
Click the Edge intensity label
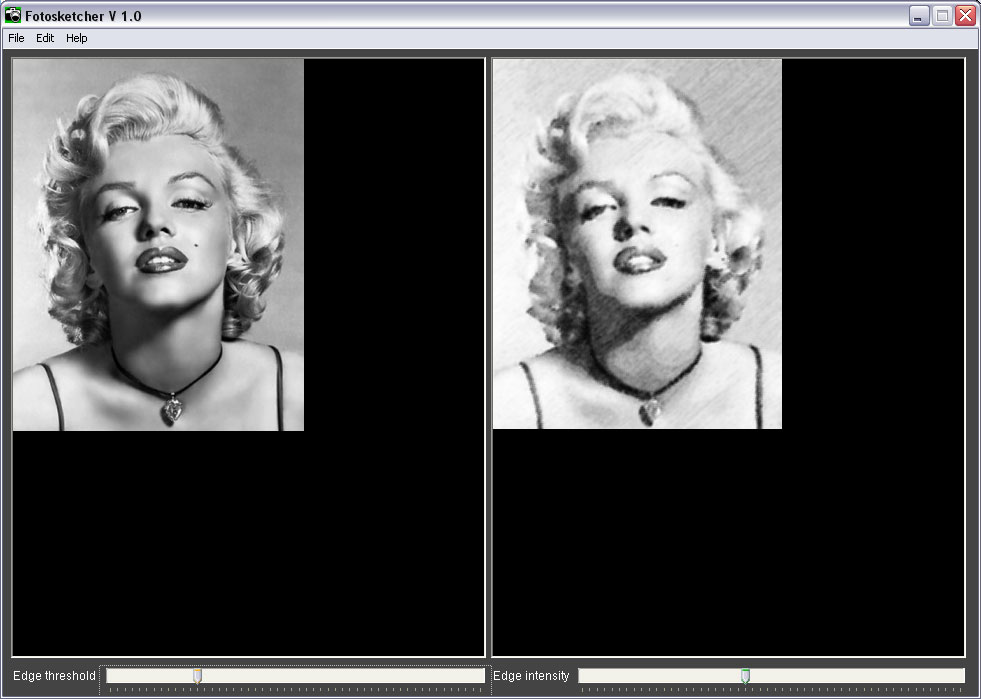(x=531, y=676)
